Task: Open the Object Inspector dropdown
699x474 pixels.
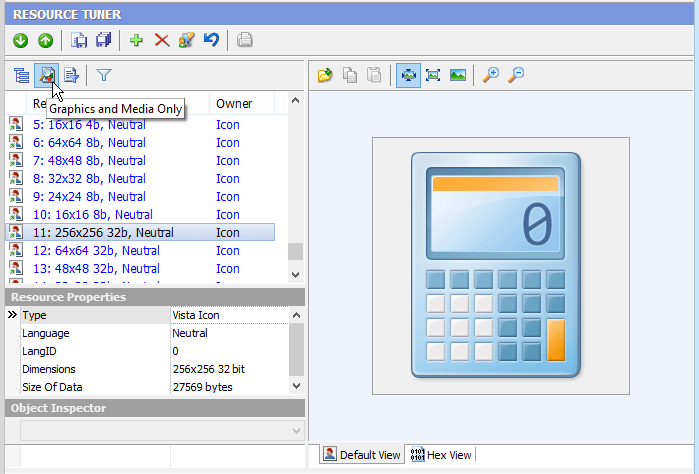Action: [296, 431]
